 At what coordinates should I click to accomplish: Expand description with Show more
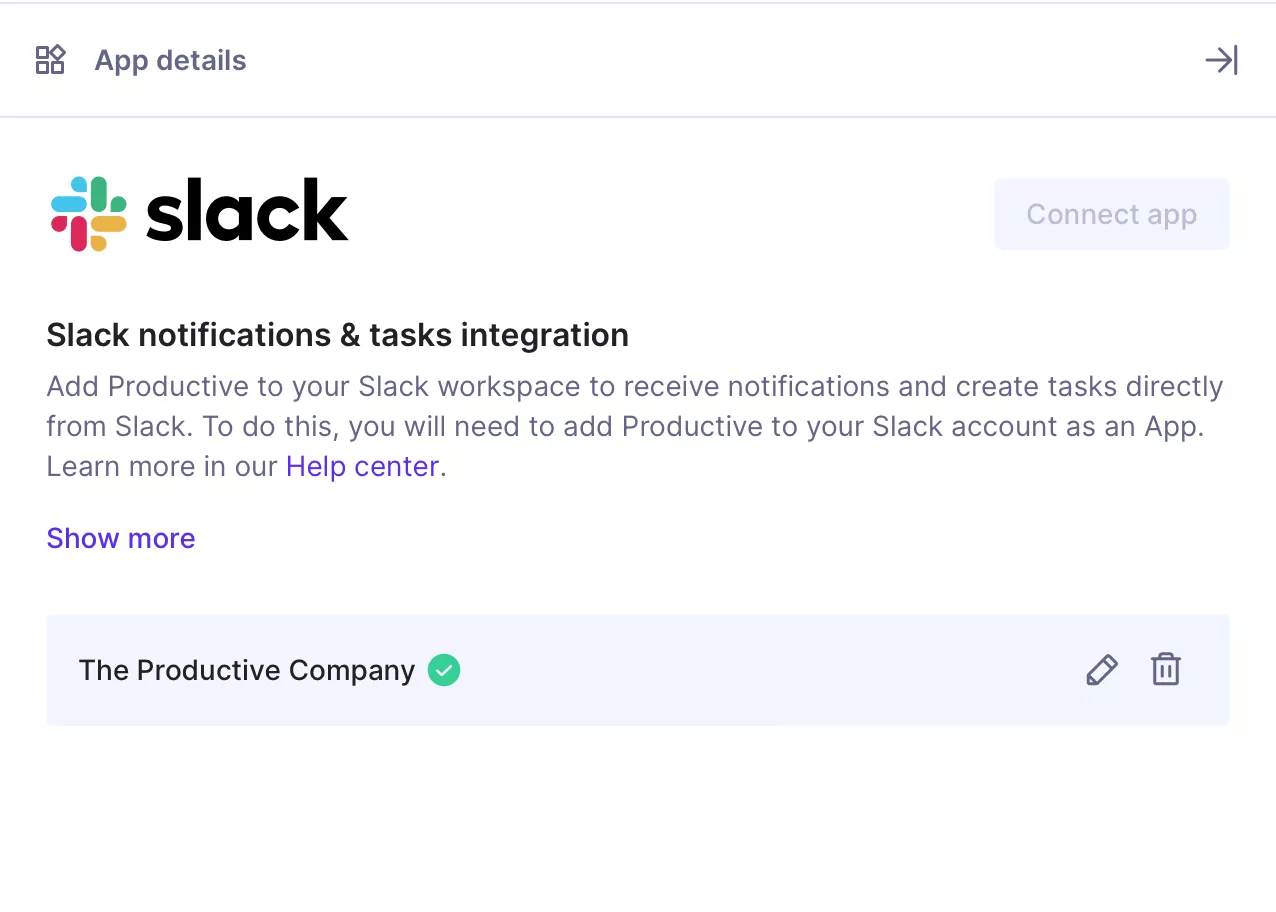click(x=121, y=538)
